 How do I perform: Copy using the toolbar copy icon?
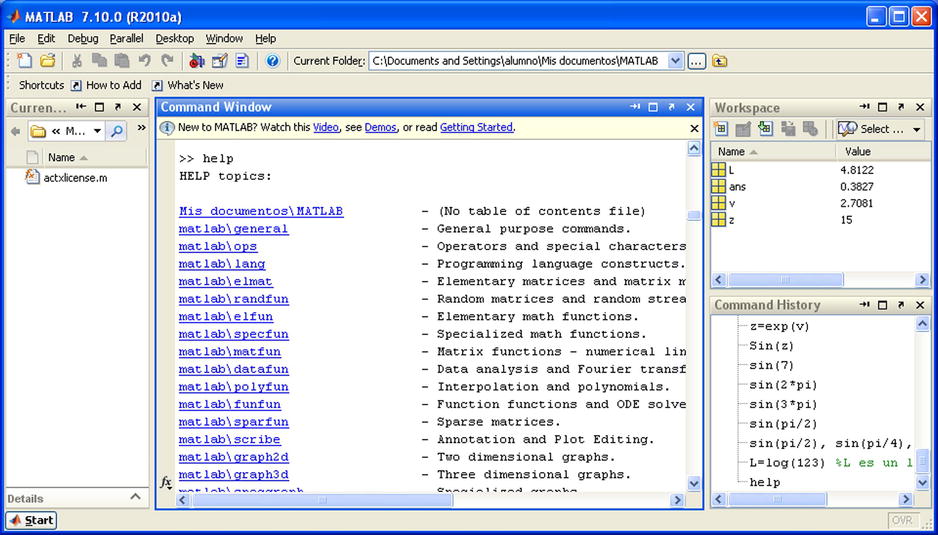[99, 60]
